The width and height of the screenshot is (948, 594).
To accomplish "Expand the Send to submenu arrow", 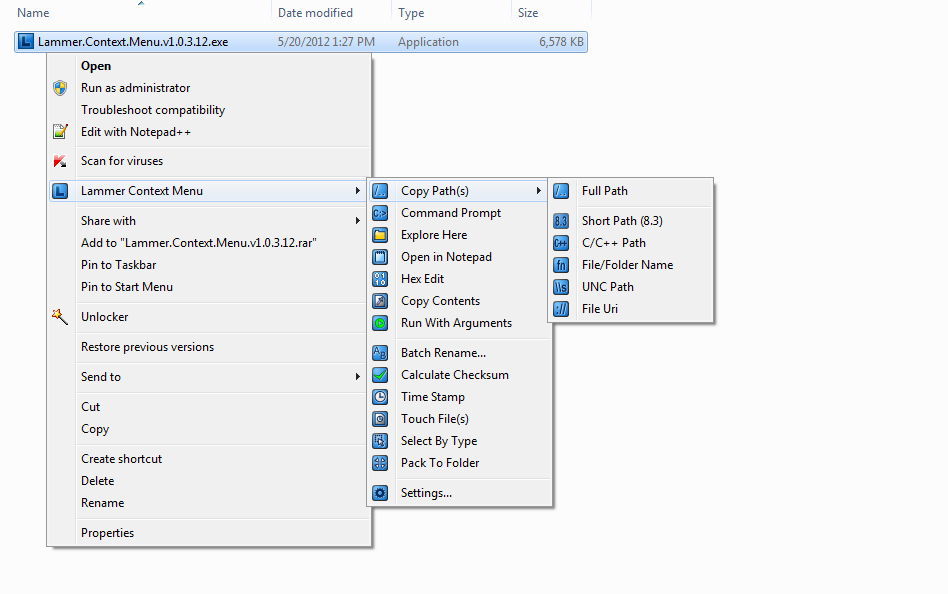I will (x=358, y=377).
